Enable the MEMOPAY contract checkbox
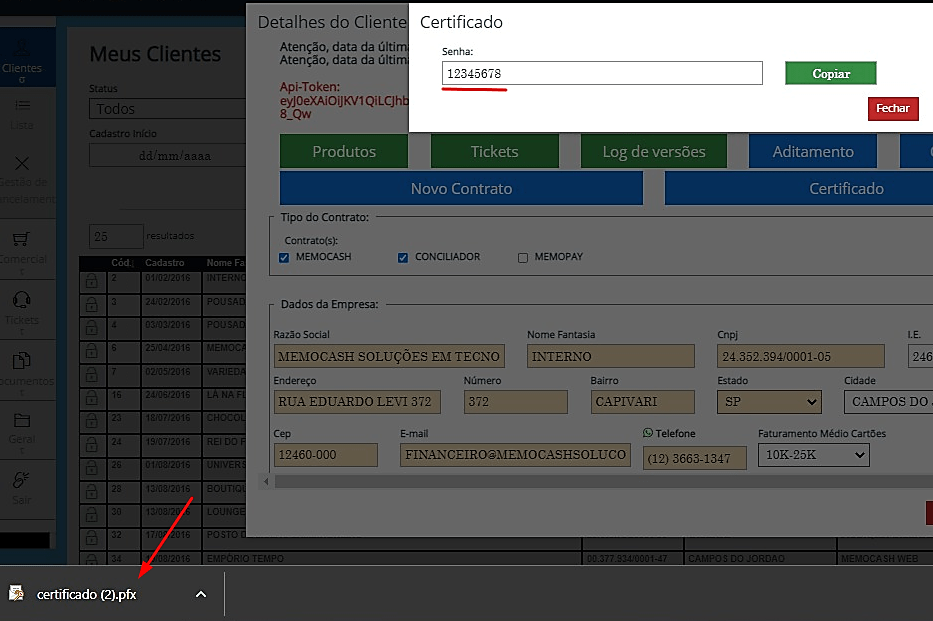The height and width of the screenshot is (621, 933). pyautogui.click(x=522, y=258)
